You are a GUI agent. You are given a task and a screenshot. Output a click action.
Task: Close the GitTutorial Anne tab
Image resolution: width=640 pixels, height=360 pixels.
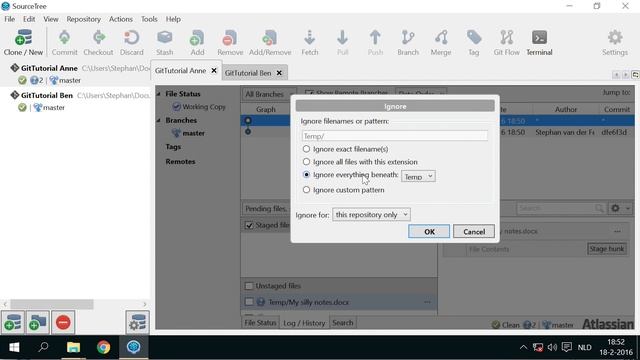pyautogui.click(x=214, y=71)
